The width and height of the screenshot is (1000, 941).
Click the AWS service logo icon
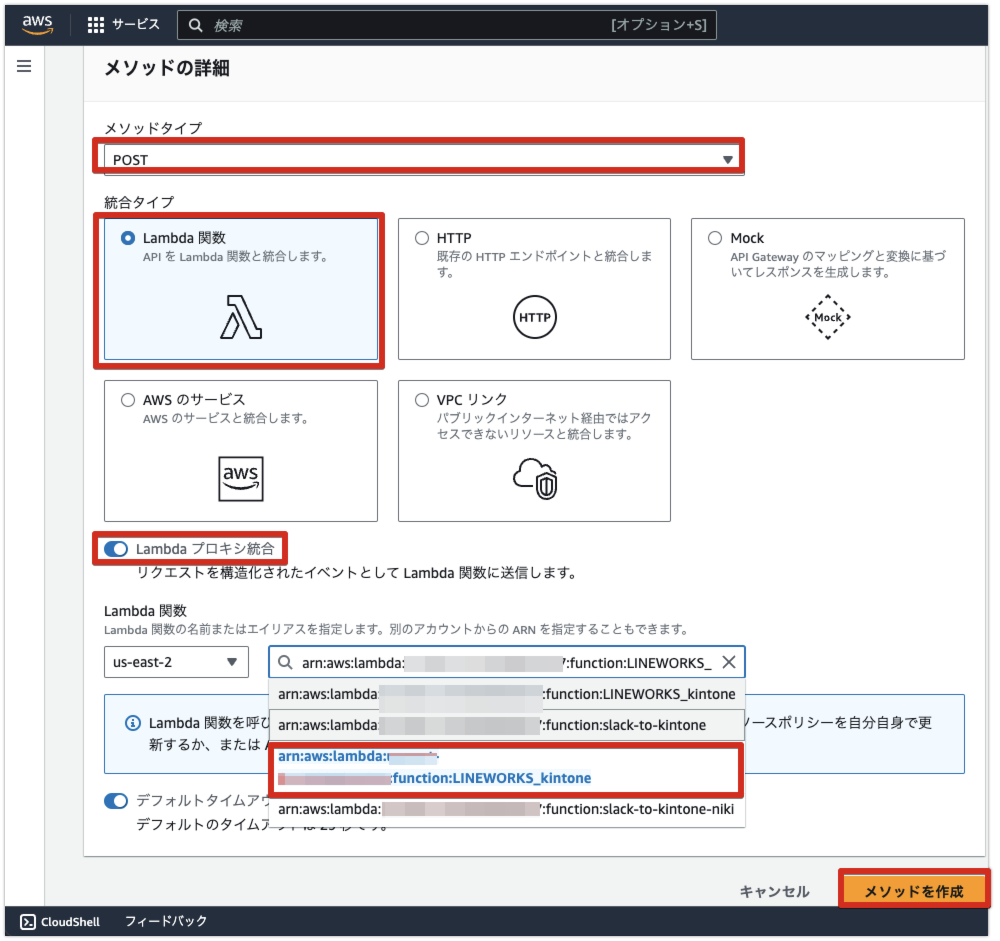[241, 478]
